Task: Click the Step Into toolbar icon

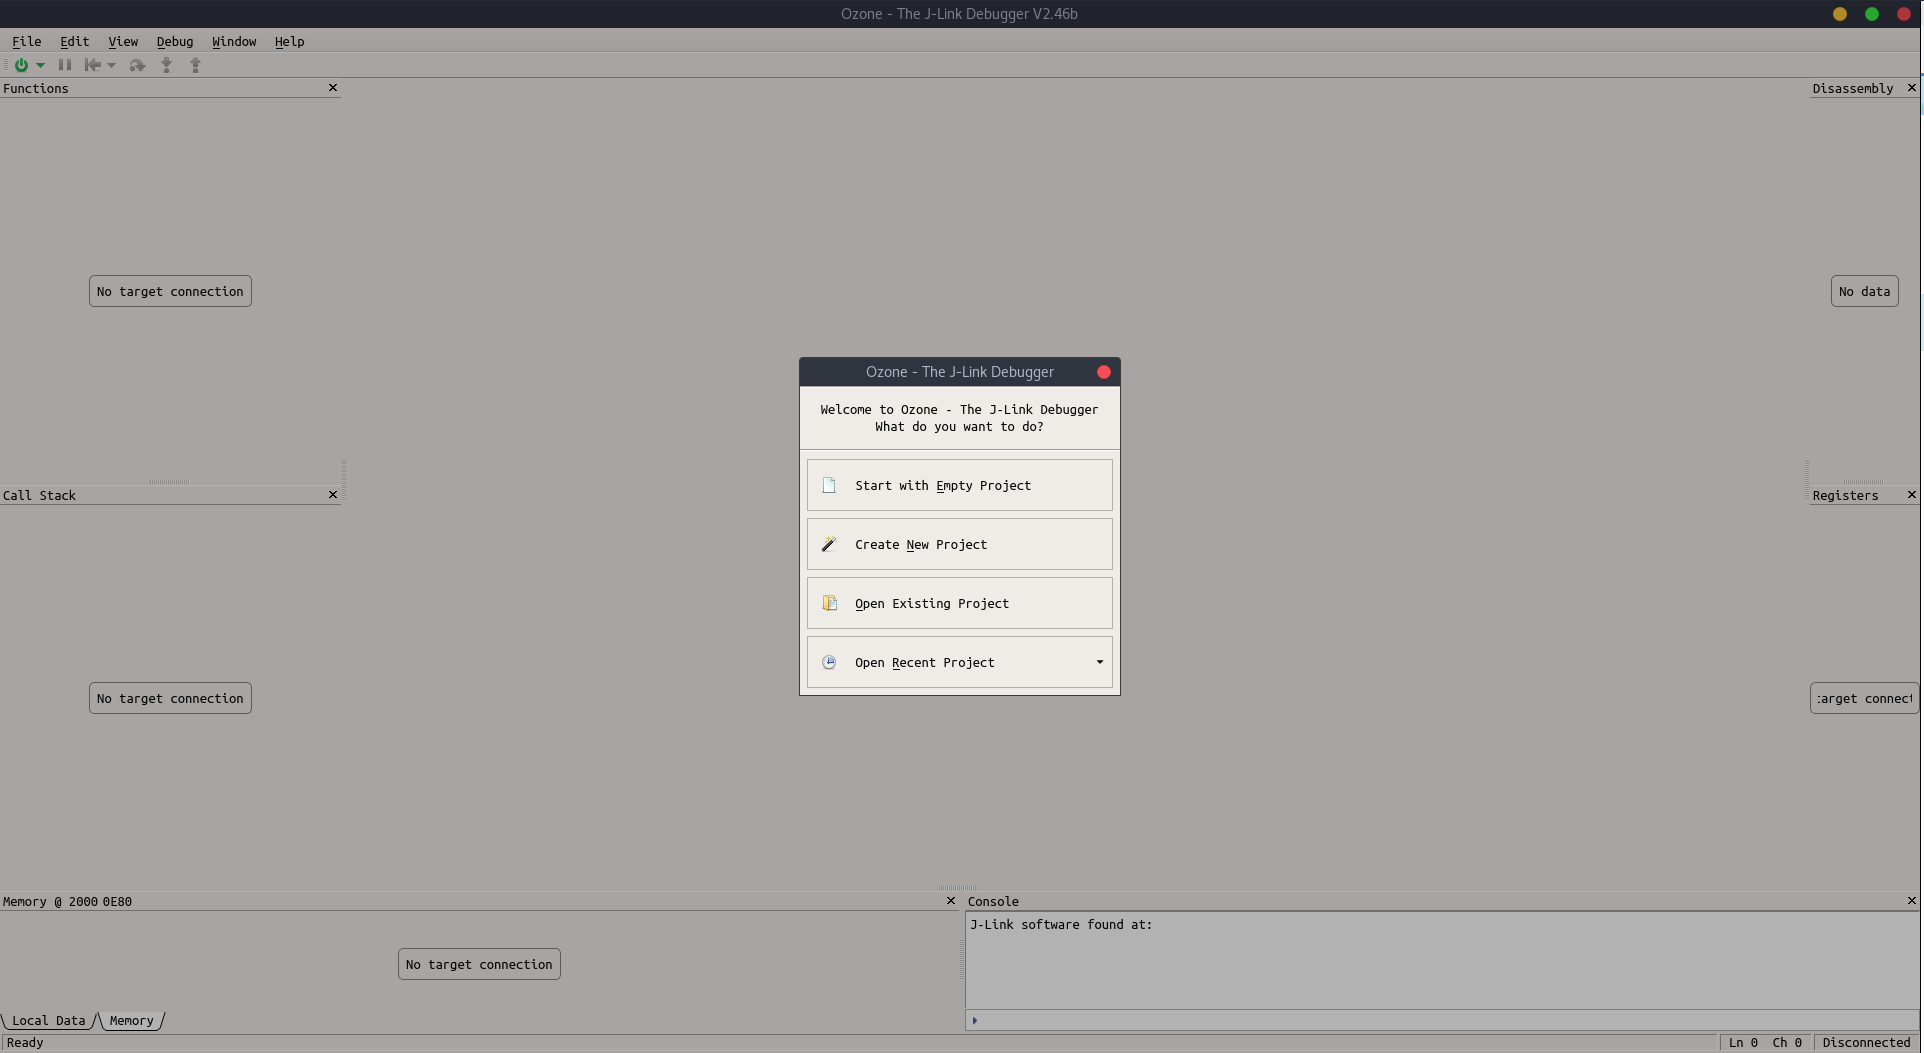Action: [x=166, y=65]
